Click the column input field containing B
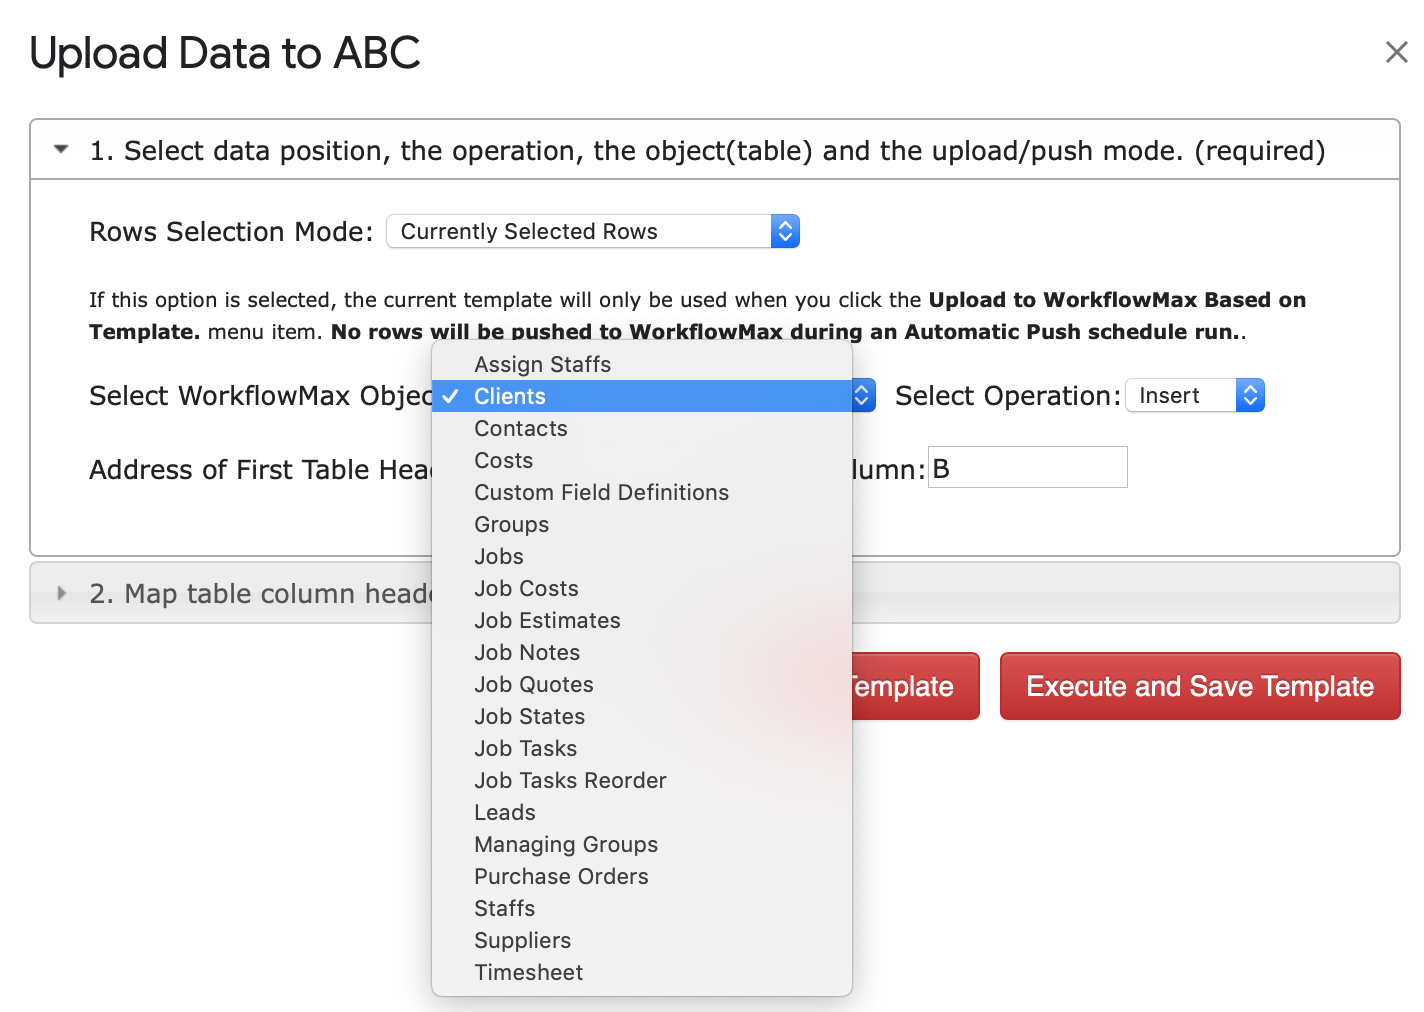1424x1012 pixels. click(1028, 467)
